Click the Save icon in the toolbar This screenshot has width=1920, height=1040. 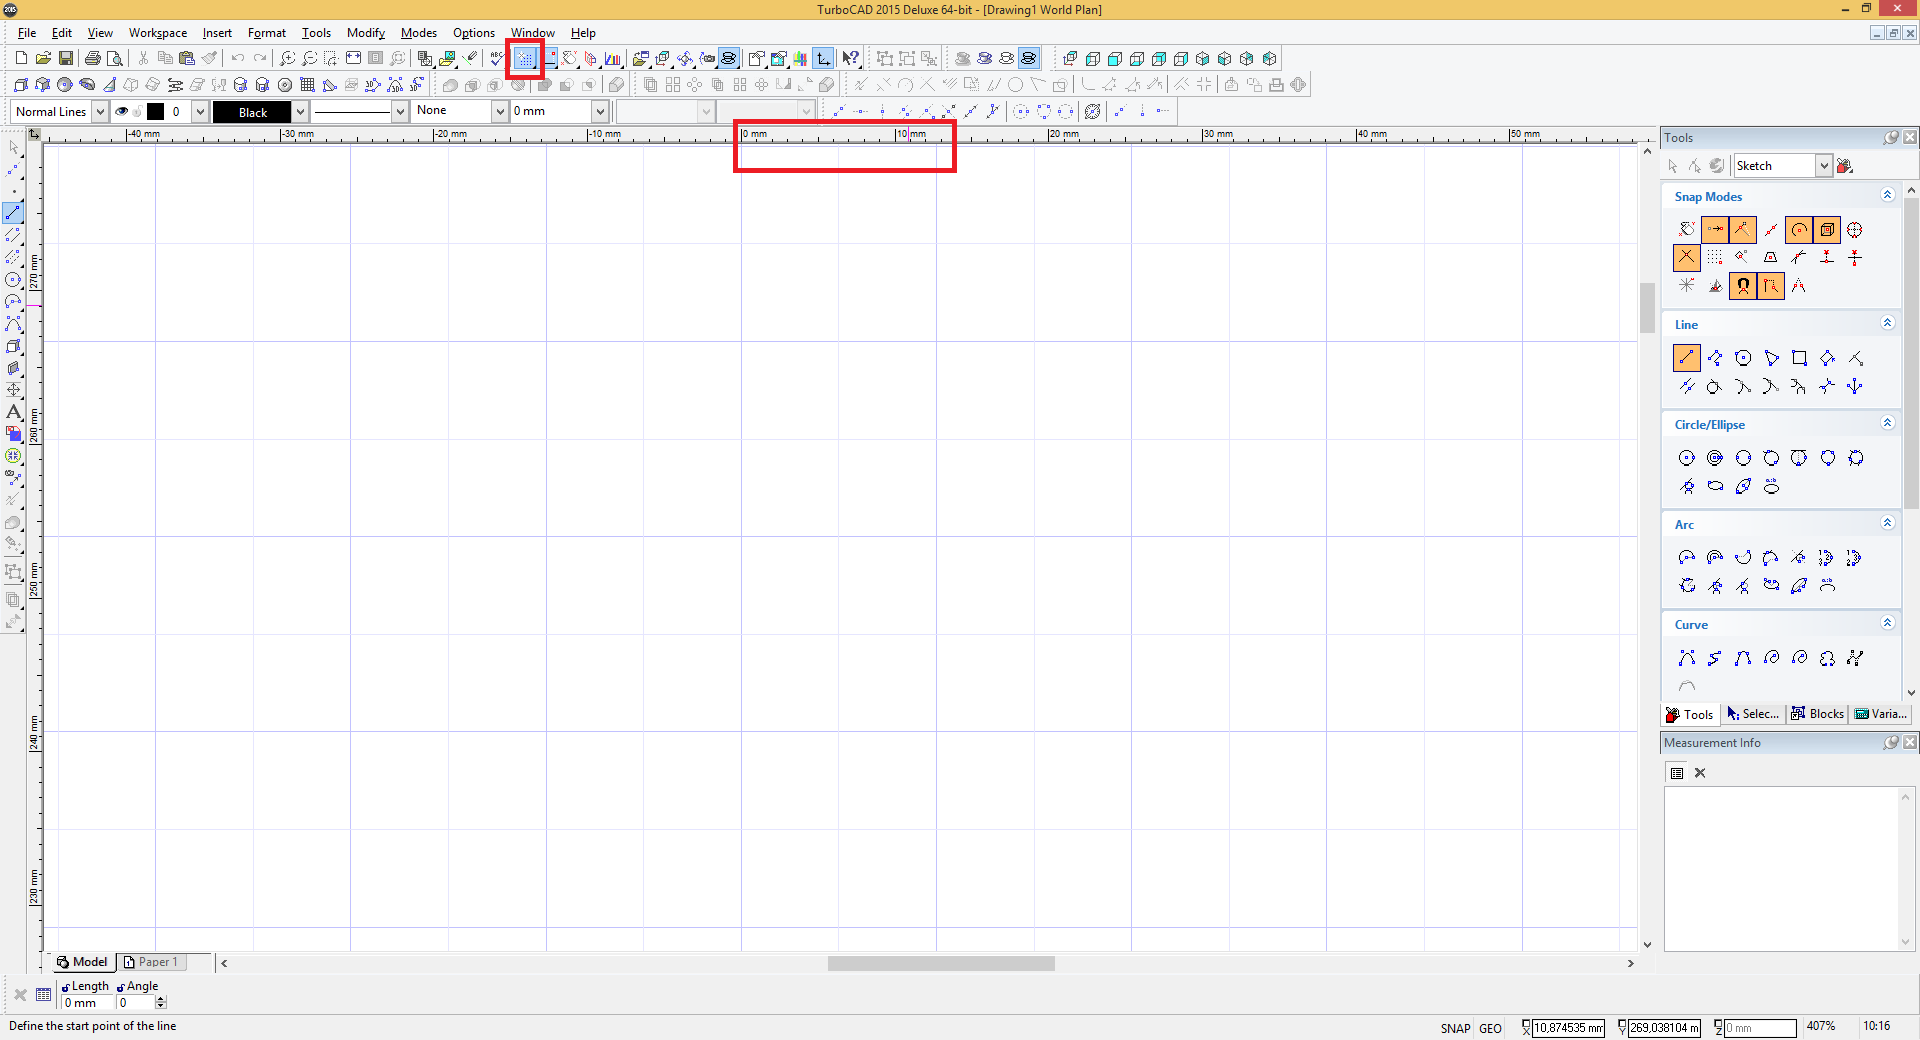[66, 59]
